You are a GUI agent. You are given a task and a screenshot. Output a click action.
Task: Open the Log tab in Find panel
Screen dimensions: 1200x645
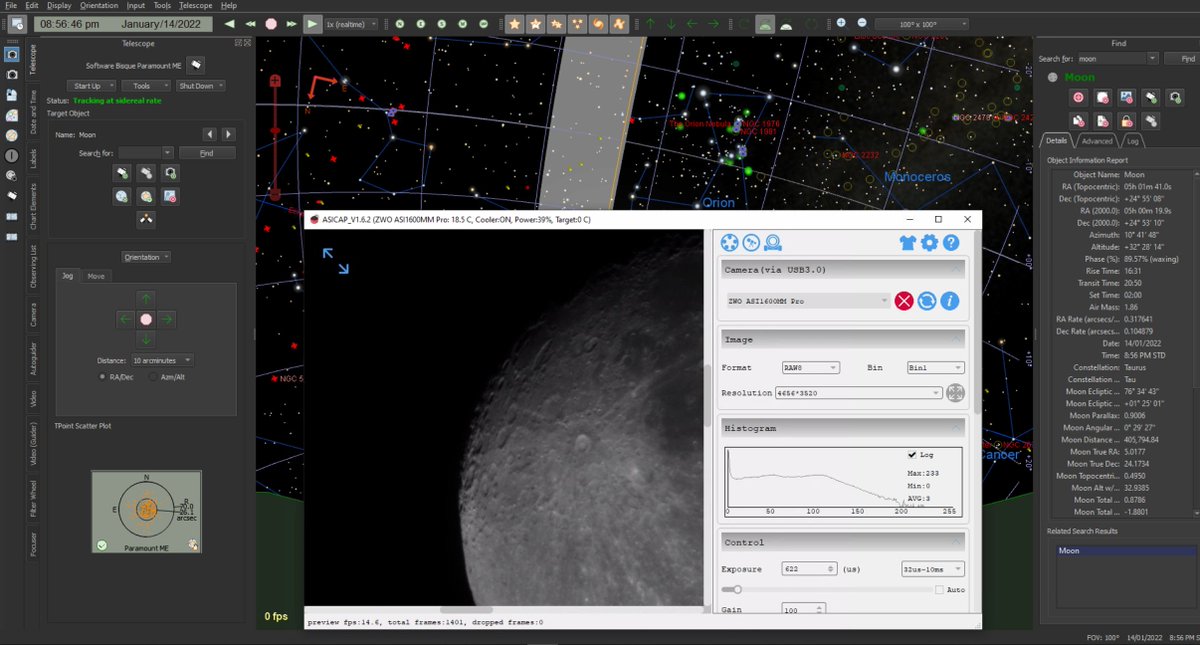tap(1133, 141)
